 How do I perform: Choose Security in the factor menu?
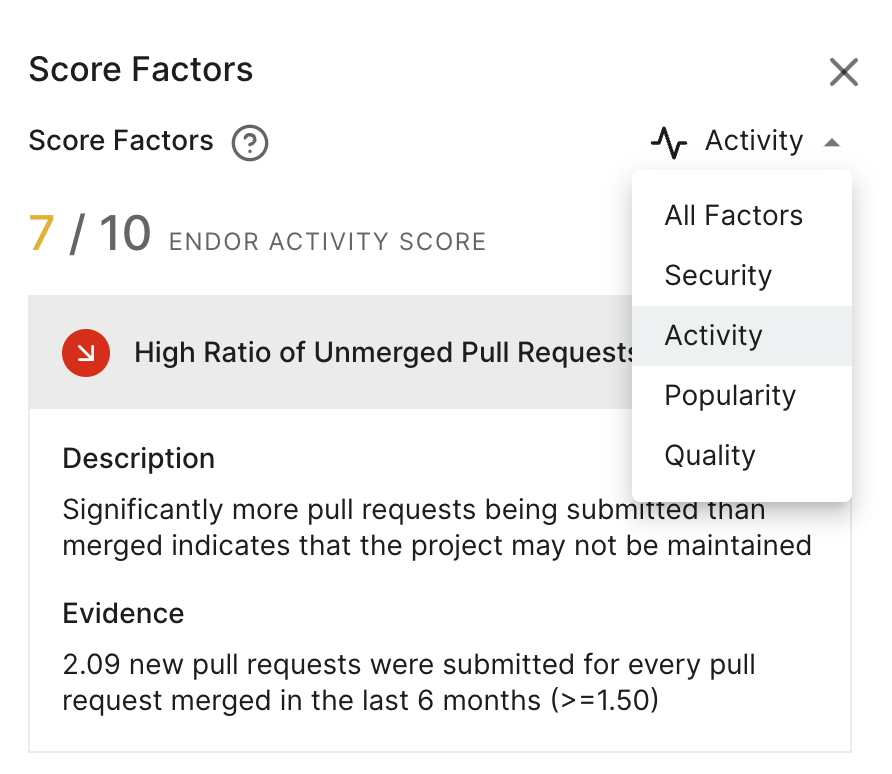click(718, 276)
